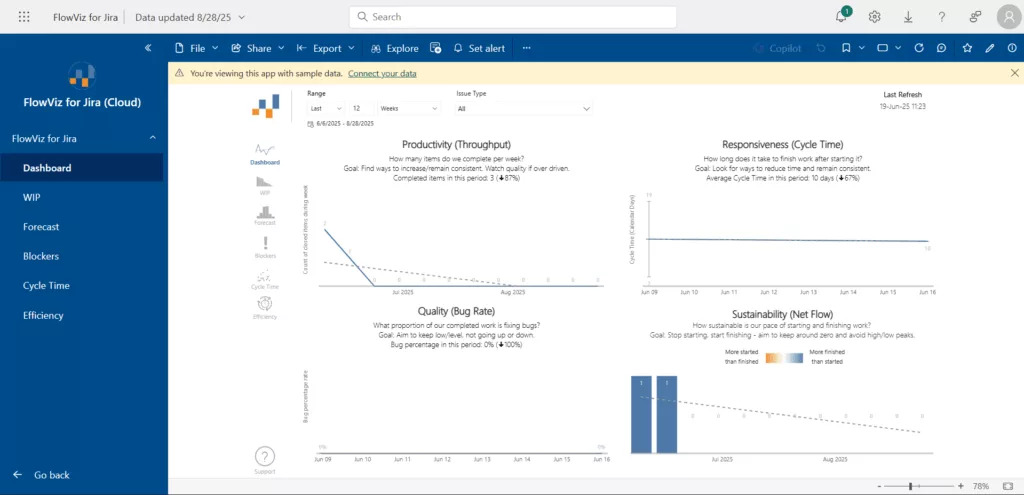Favorite the report with the star icon
This screenshot has width=1024, height=495.
pos(967,48)
